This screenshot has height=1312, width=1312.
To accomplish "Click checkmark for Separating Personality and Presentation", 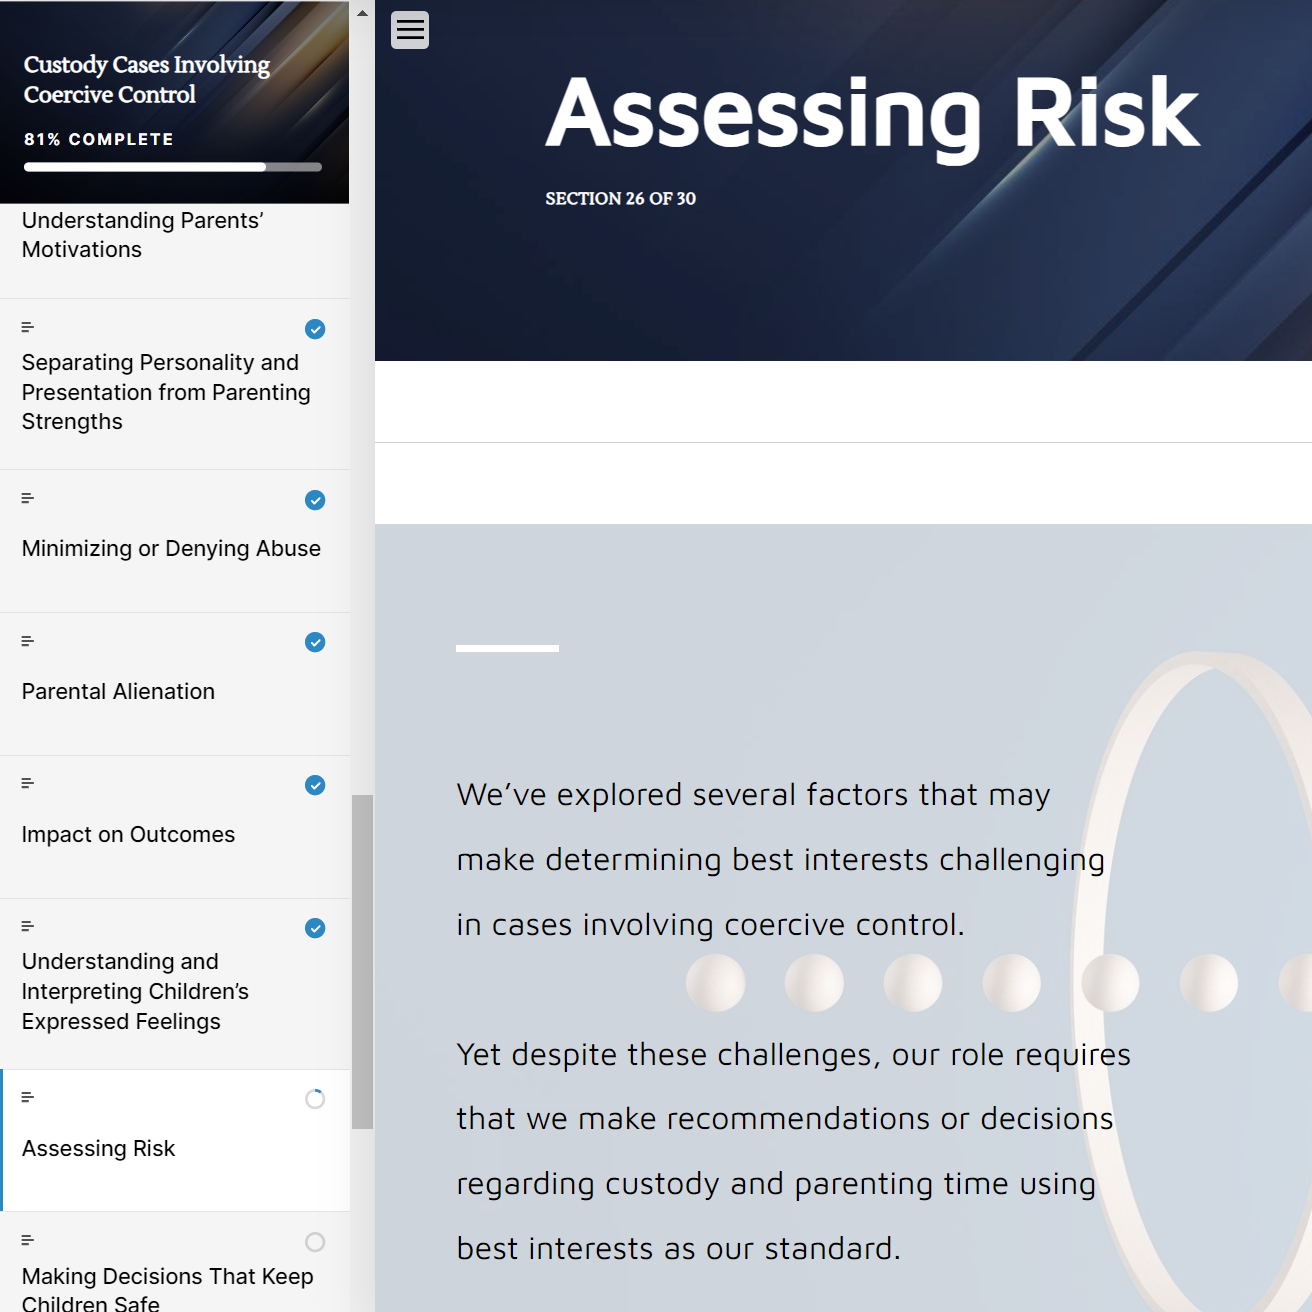I will tap(315, 329).
